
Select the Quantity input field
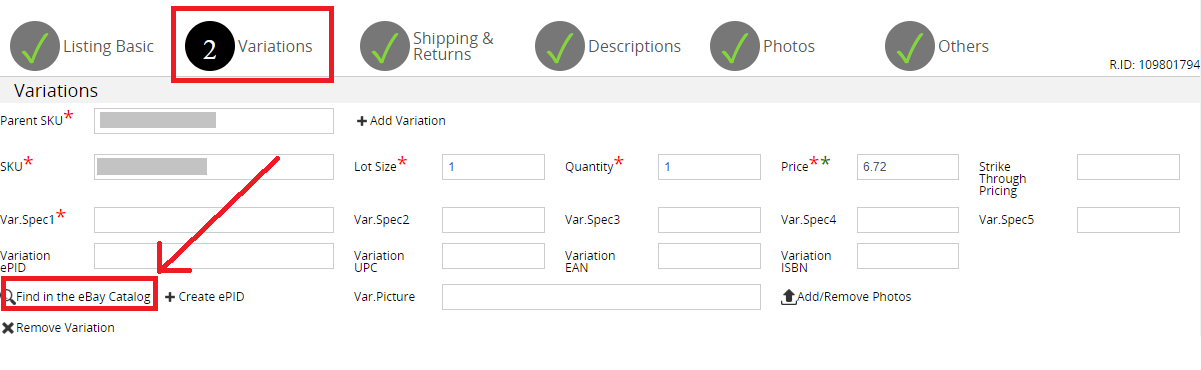coord(709,167)
